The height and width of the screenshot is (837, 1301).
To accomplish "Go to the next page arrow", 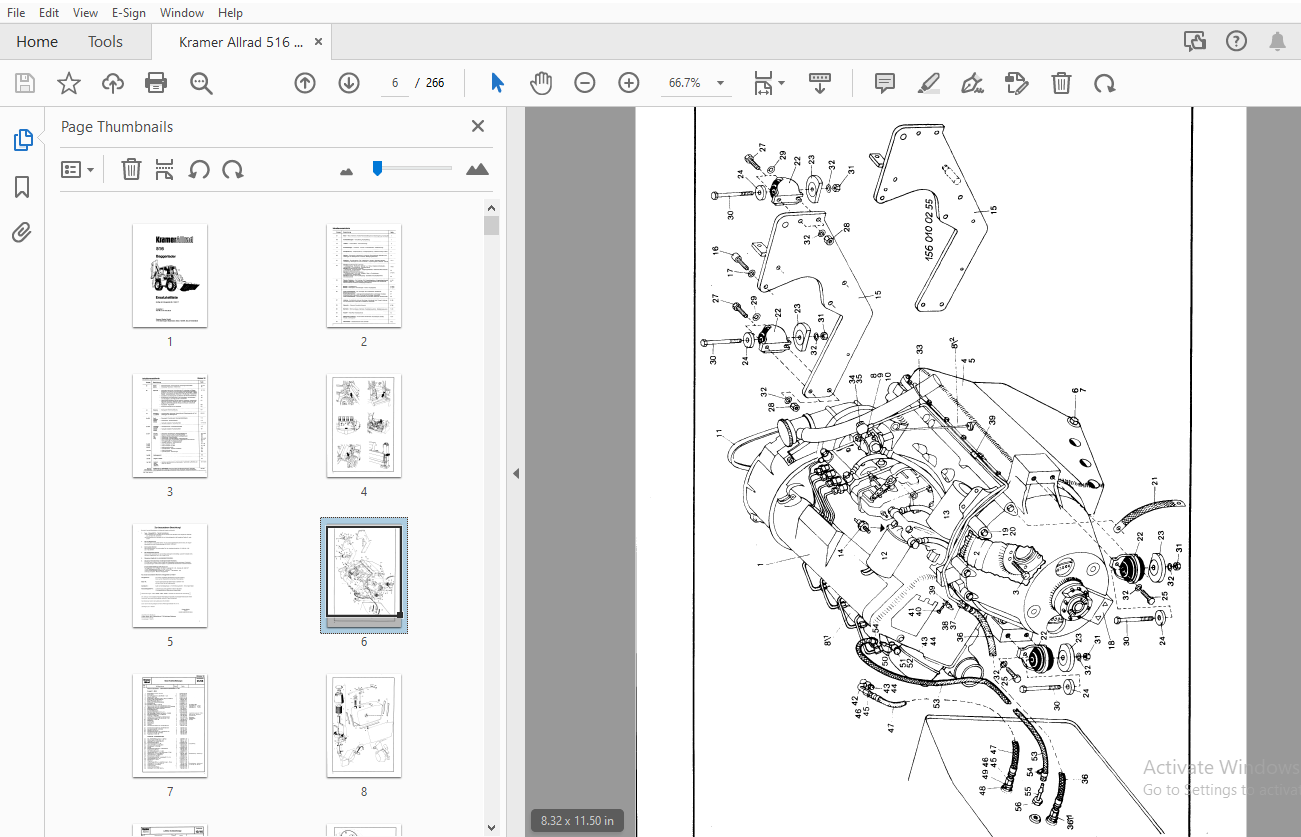I will click(348, 83).
